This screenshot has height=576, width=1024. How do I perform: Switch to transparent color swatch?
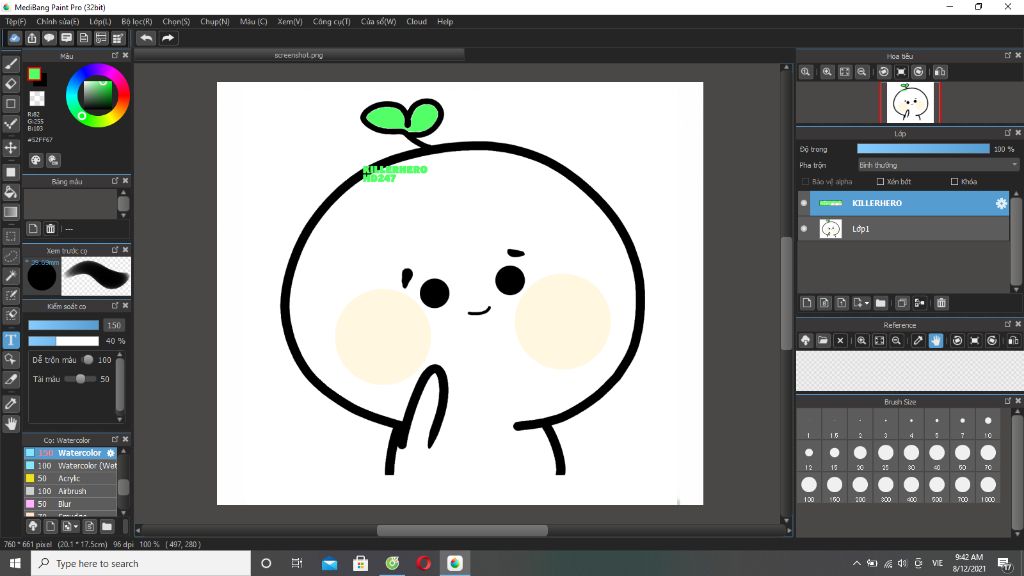click(37, 99)
